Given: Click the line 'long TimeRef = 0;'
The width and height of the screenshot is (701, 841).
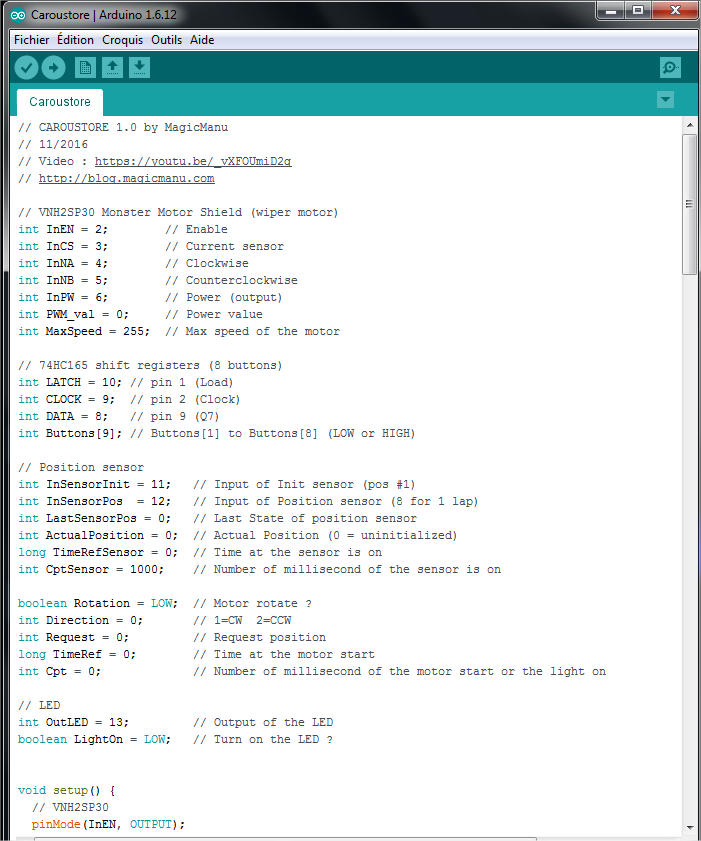Looking at the screenshot, I should tap(77, 654).
